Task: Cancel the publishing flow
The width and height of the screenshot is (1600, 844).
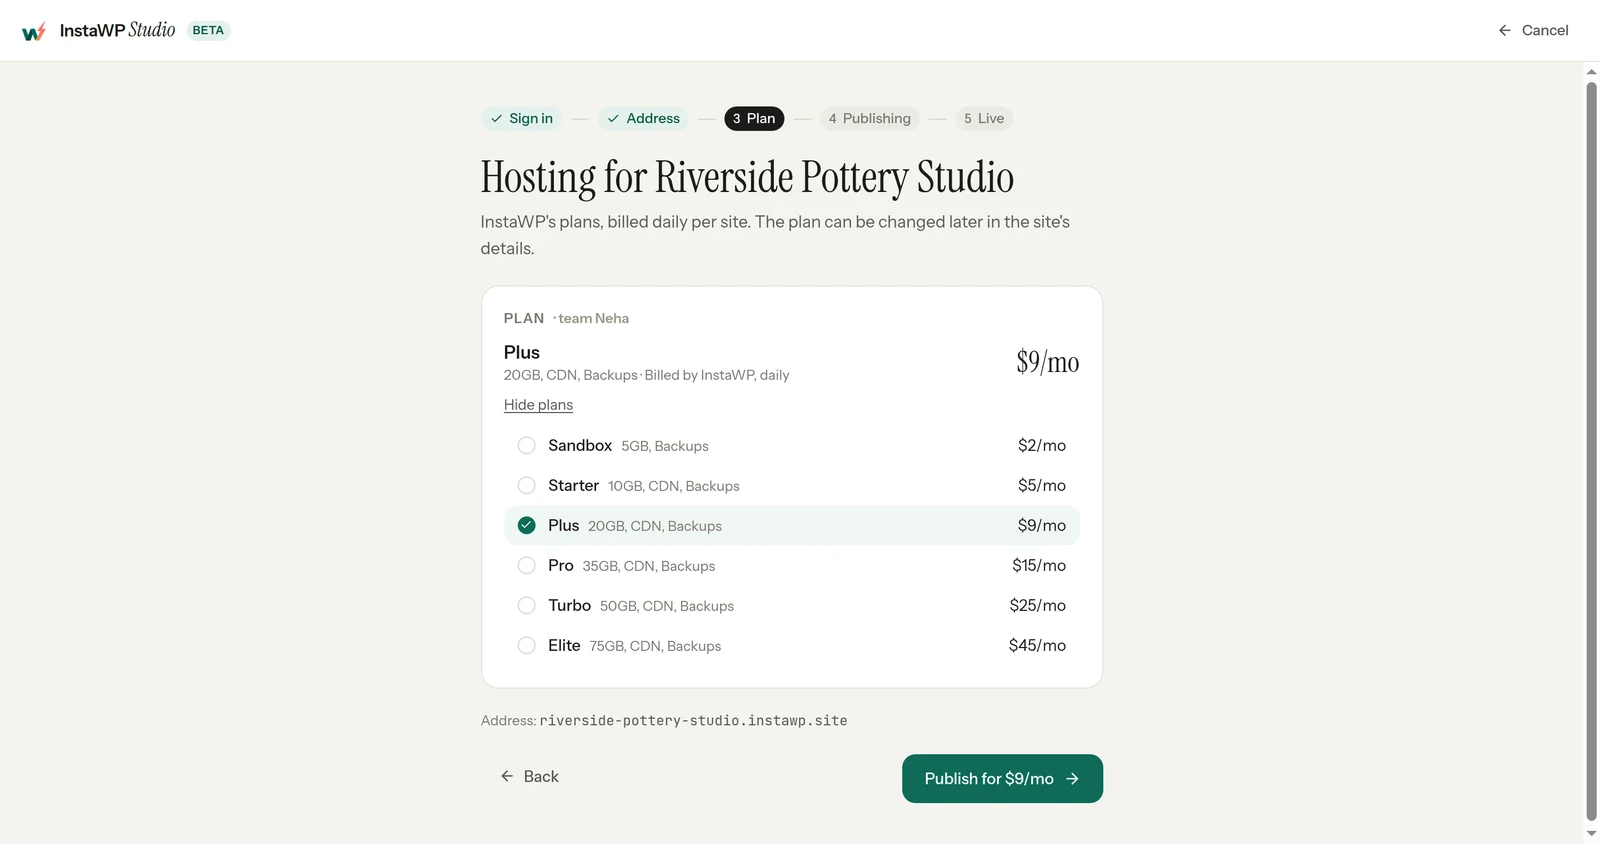Action: 1533,30
